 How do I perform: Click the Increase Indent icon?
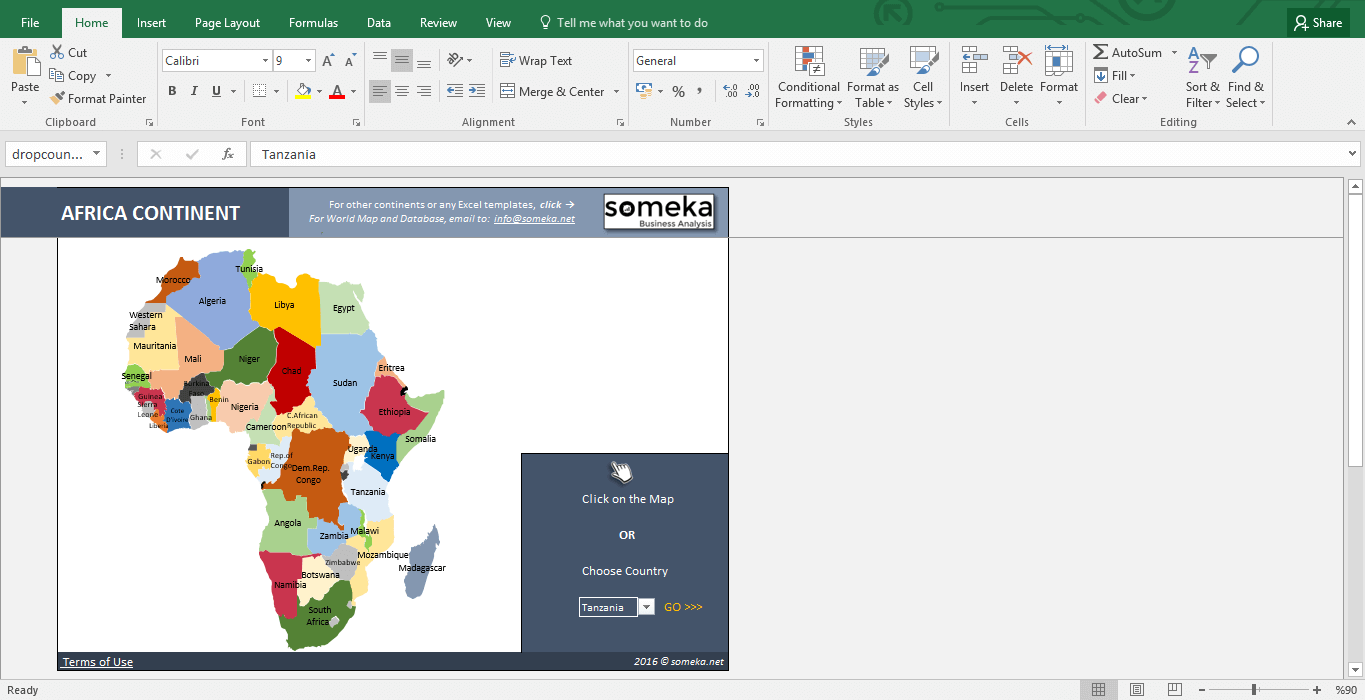[x=479, y=91]
